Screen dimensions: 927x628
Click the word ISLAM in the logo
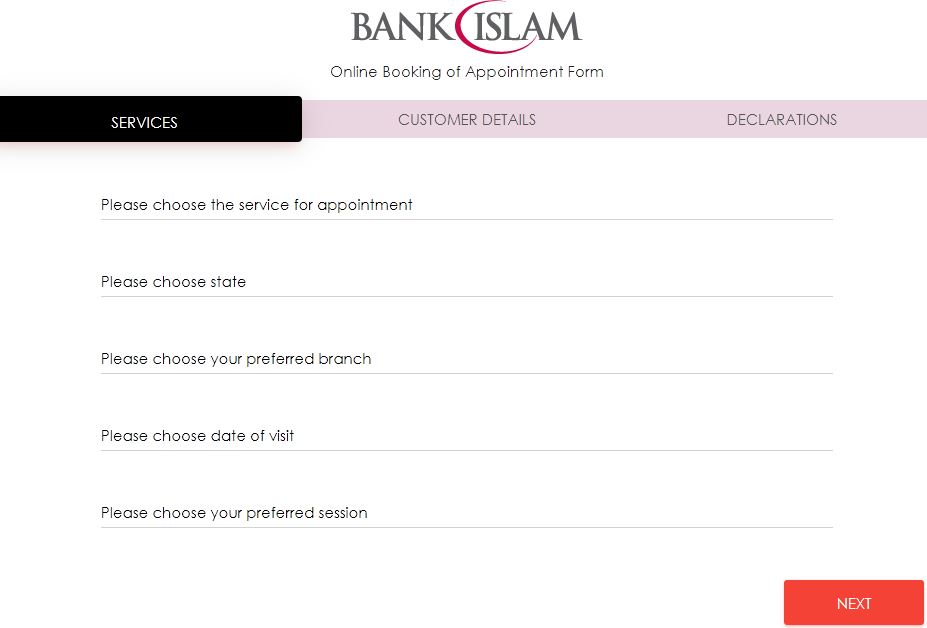coord(527,27)
